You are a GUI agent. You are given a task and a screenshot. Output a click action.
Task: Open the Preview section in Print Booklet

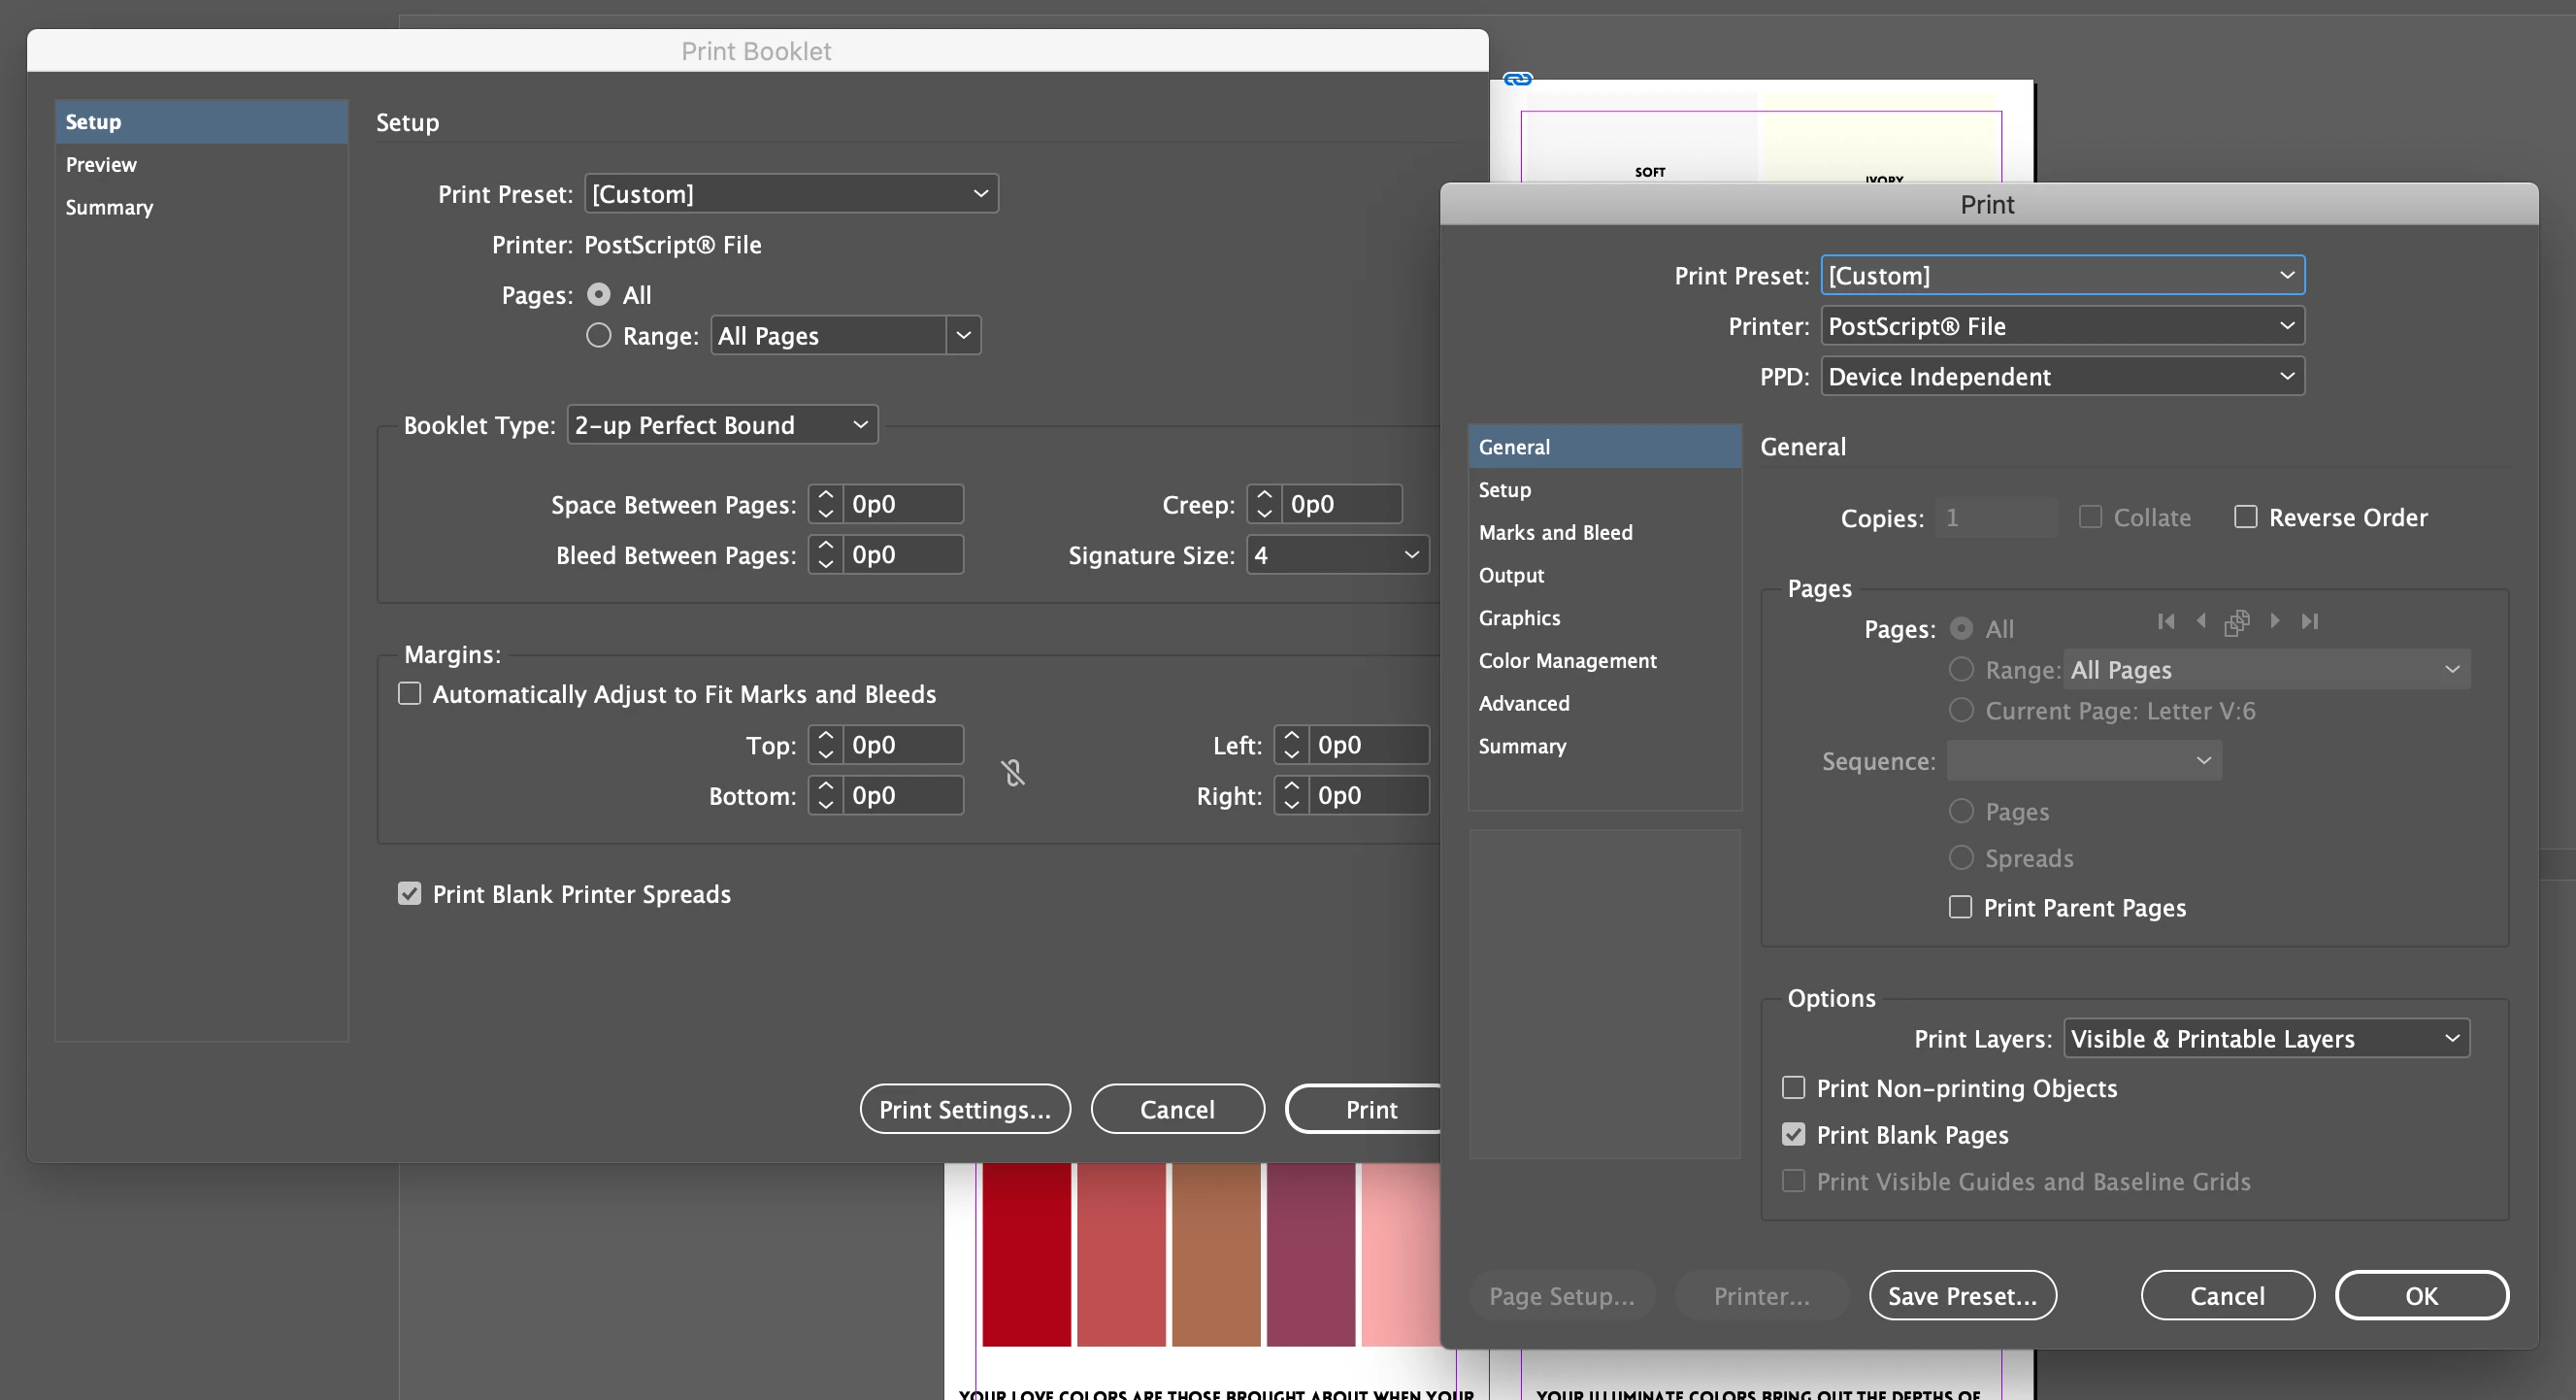101,165
